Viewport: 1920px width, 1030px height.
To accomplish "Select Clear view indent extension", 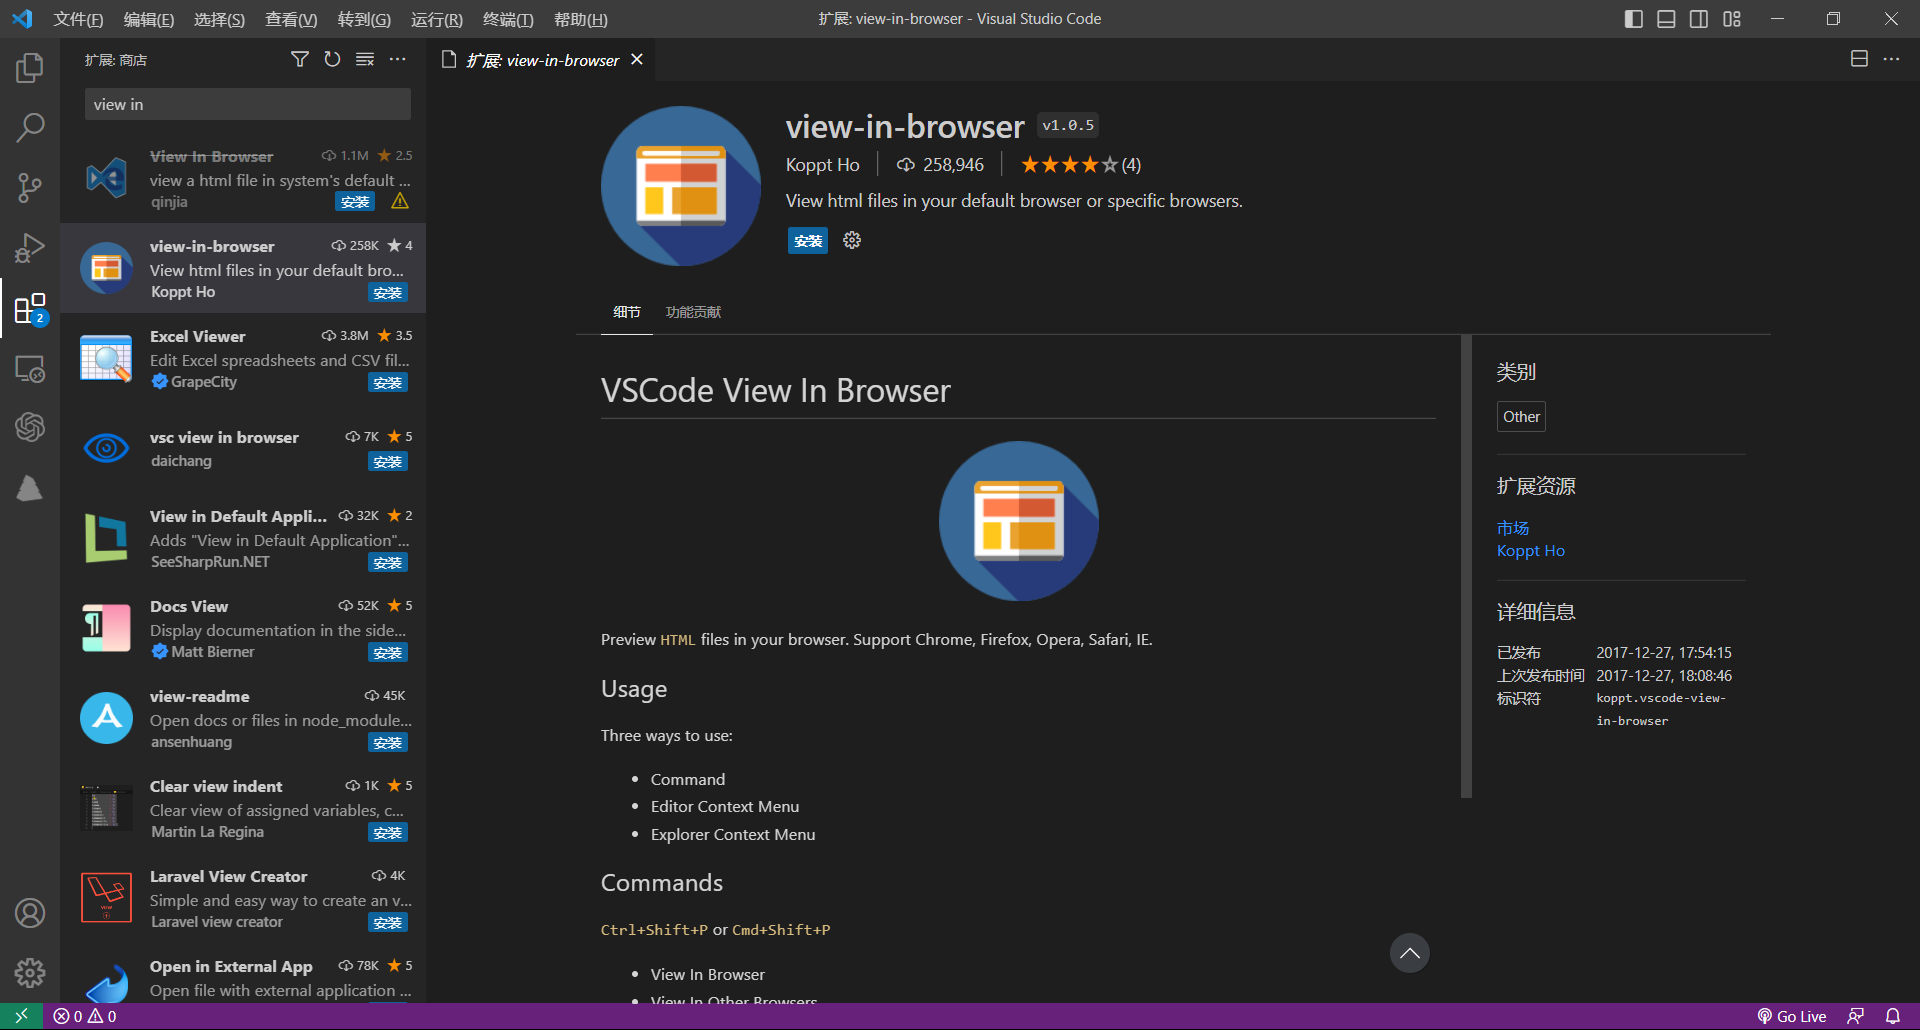I will coord(243,808).
